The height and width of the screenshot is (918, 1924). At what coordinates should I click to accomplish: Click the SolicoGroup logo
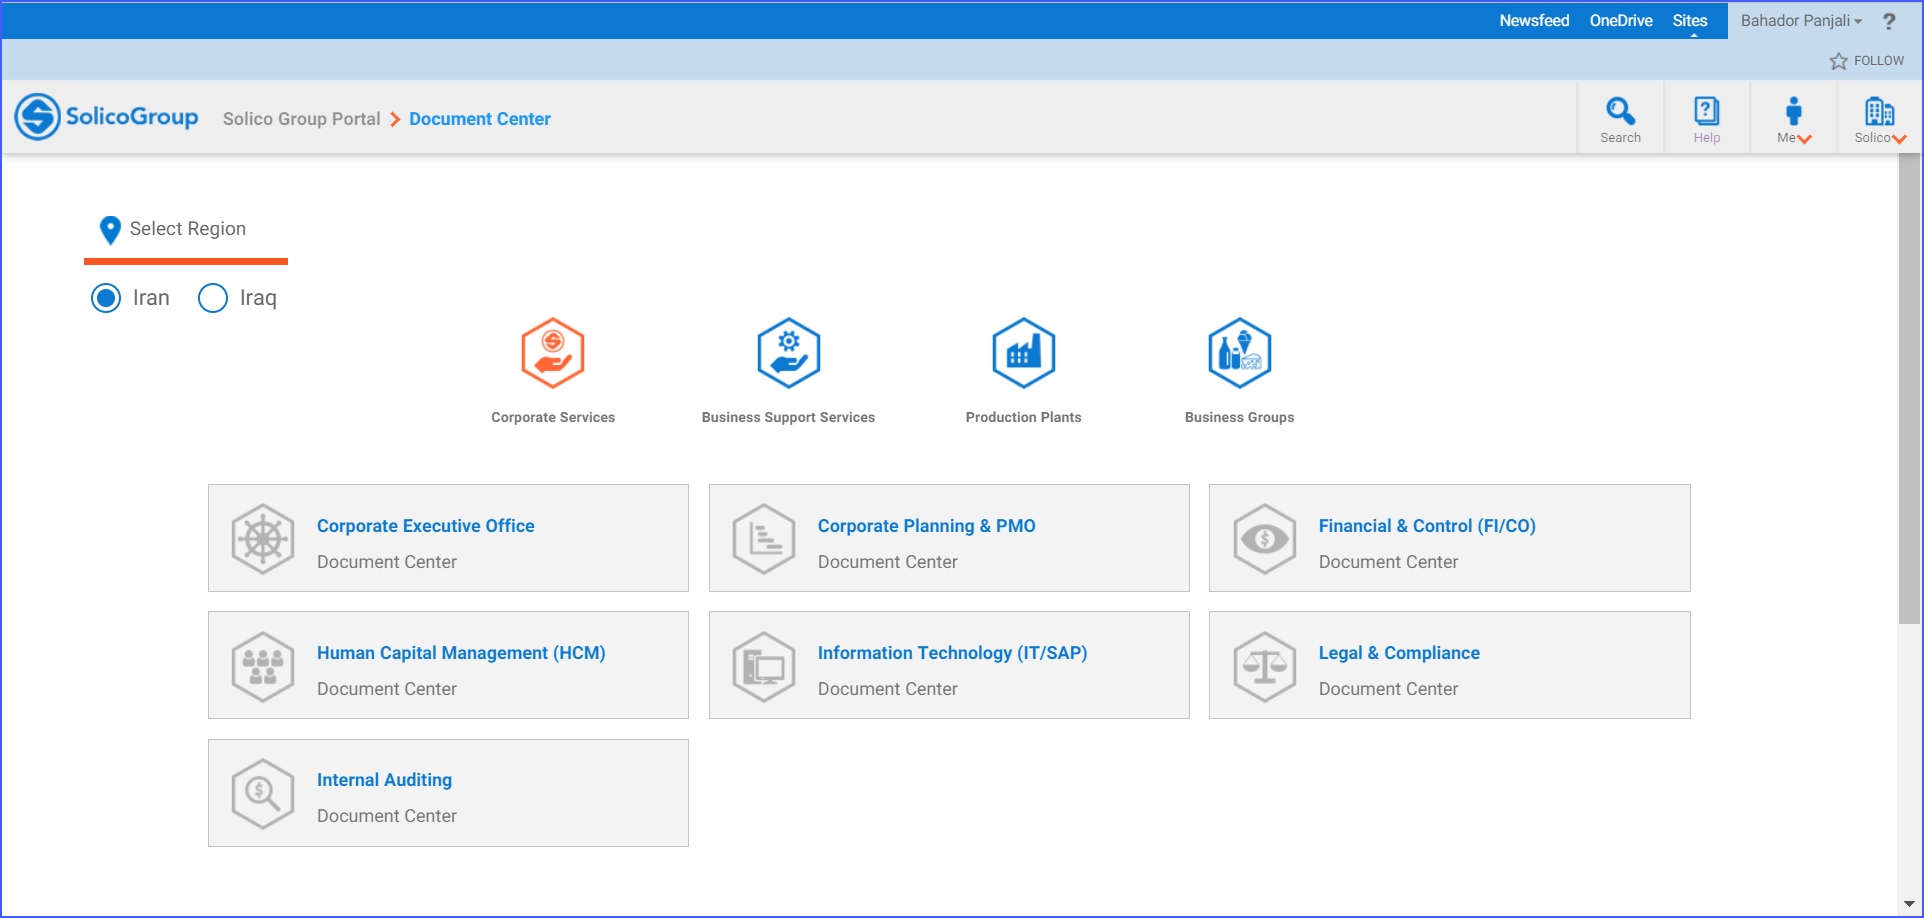click(107, 117)
